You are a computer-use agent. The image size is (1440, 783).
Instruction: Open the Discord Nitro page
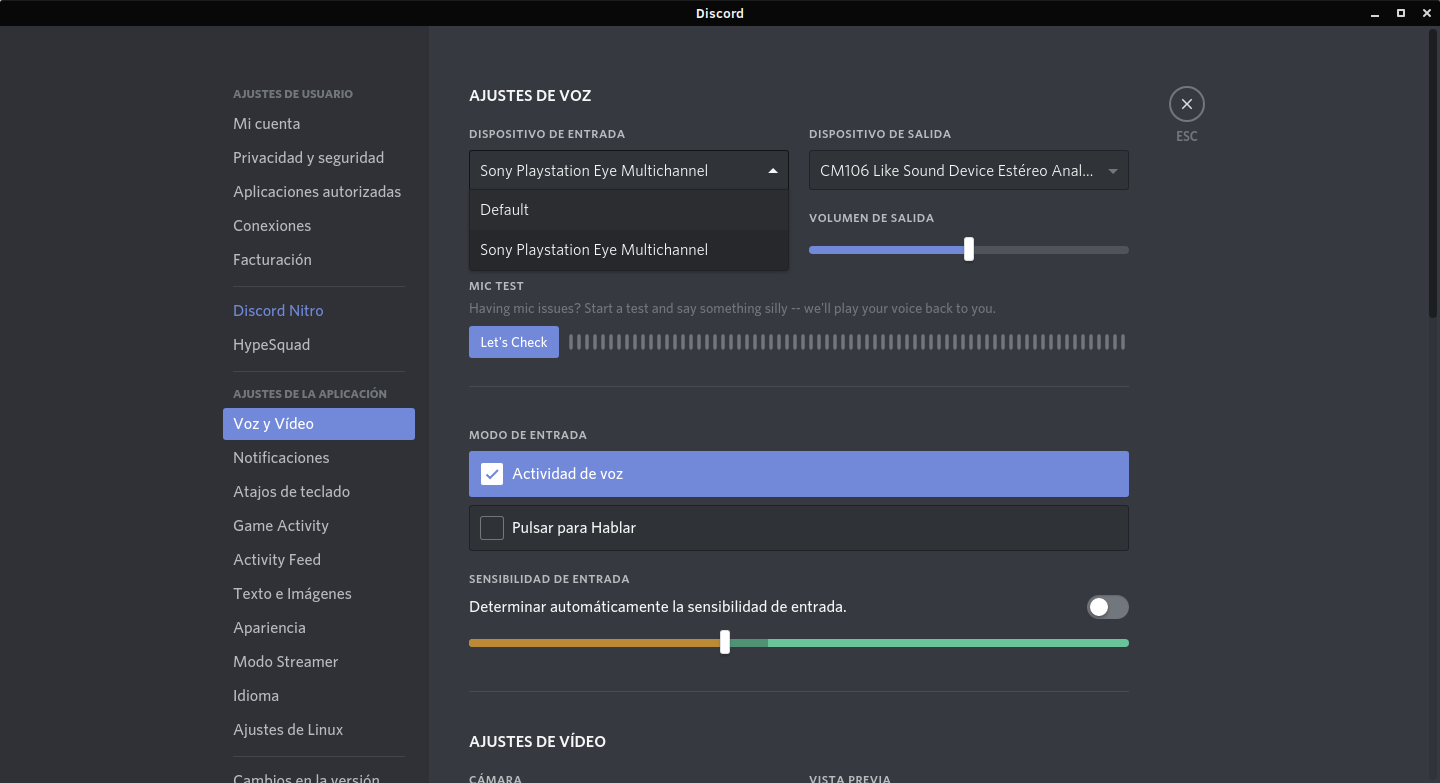click(x=277, y=310)
